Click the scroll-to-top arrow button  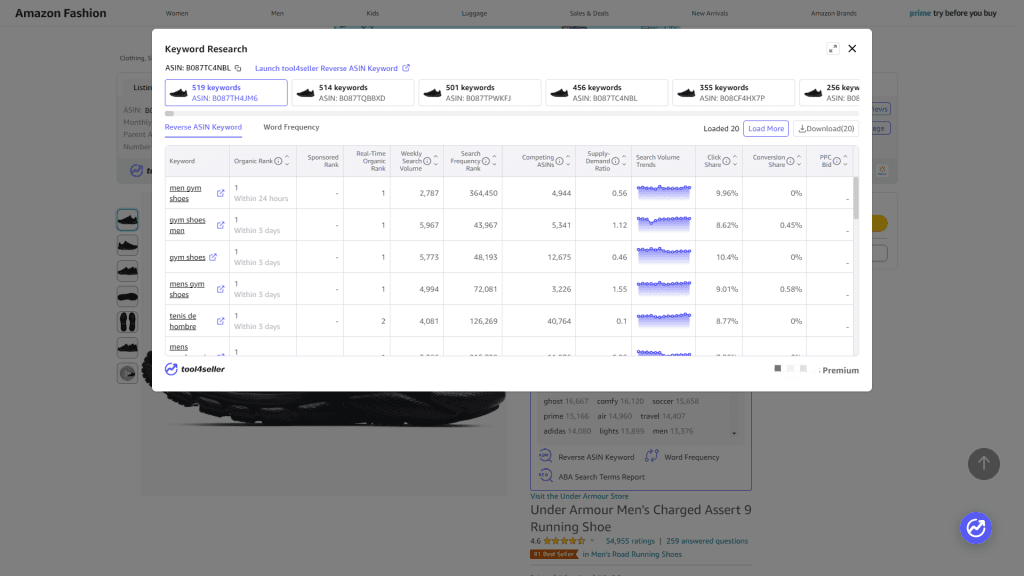click(984, 464)
